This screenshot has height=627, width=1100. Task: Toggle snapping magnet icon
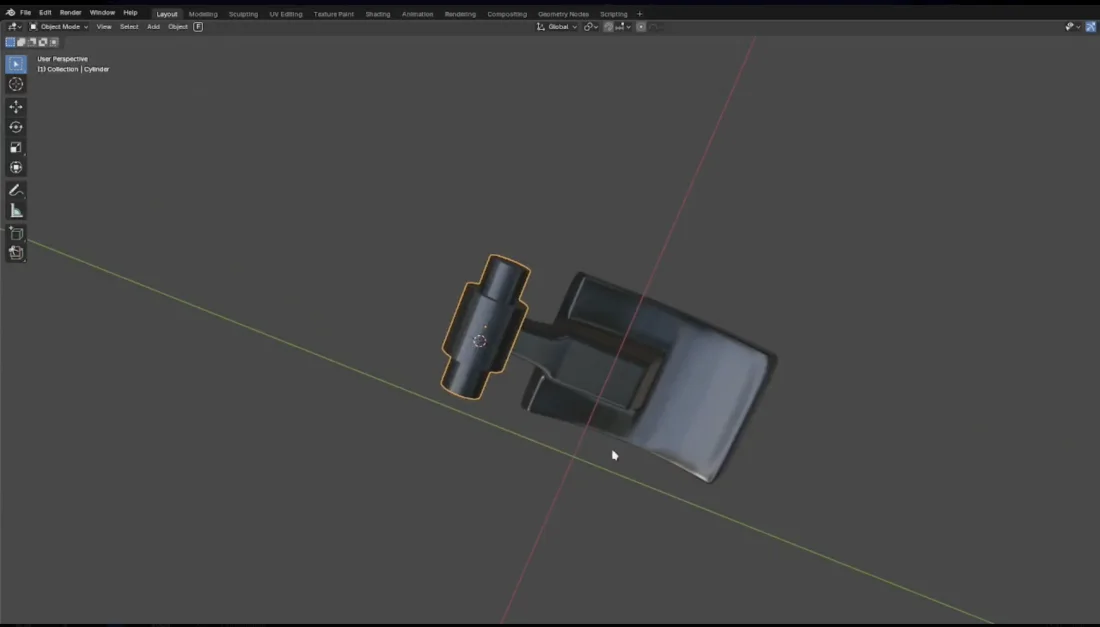(608, 27)
